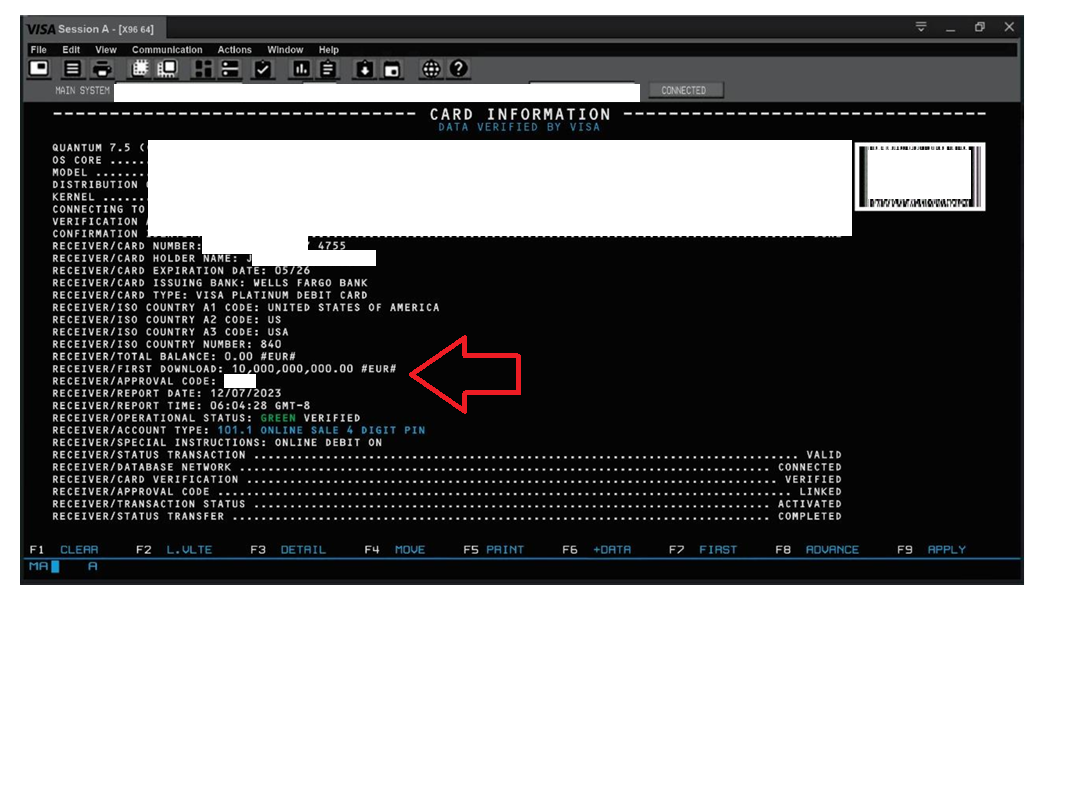The height and width of the screenshot is (806, 1070).
Task: Click the barcode image at top right
Action: click(920, 176)
